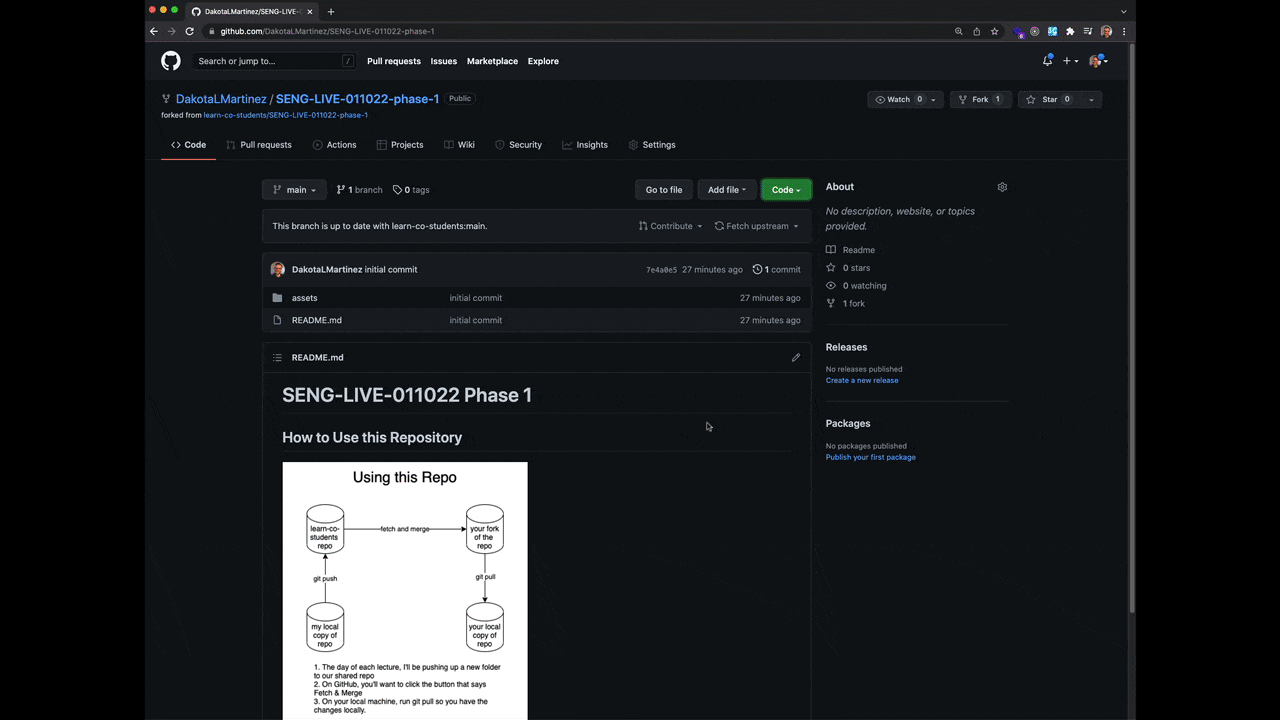The image size is (1280, 720).
Task: Reload the page with the refresh icon
Action: 189,31
